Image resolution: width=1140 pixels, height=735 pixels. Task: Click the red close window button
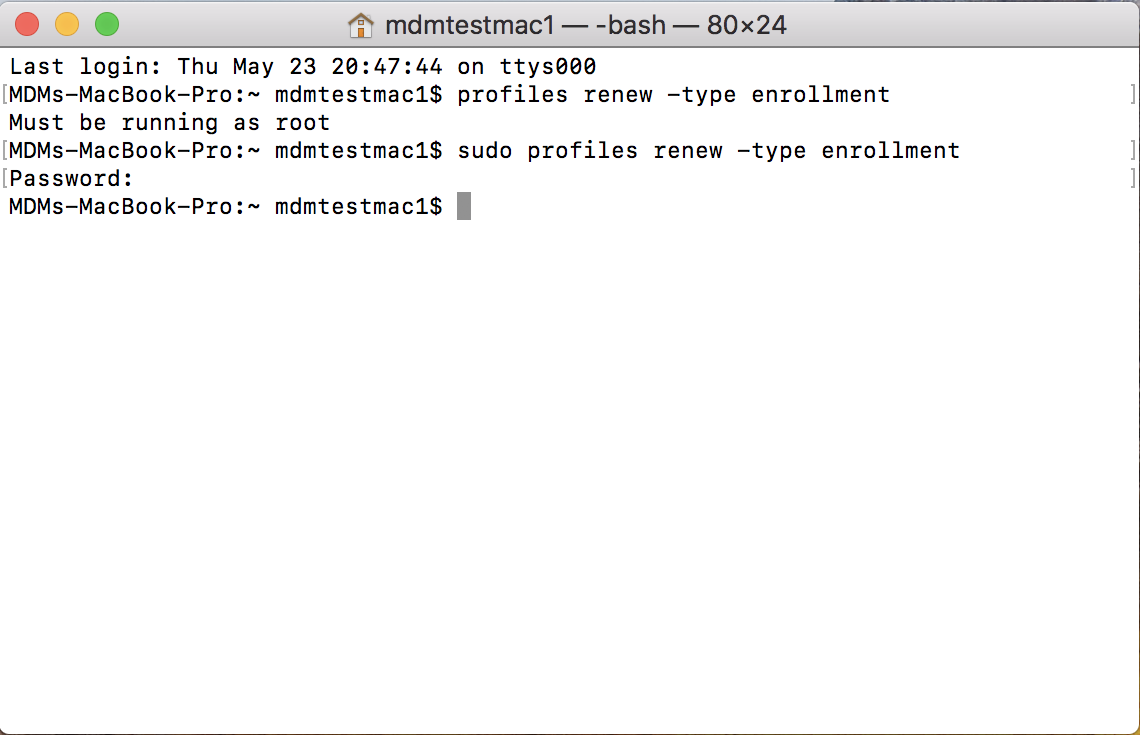coord(27,25)
